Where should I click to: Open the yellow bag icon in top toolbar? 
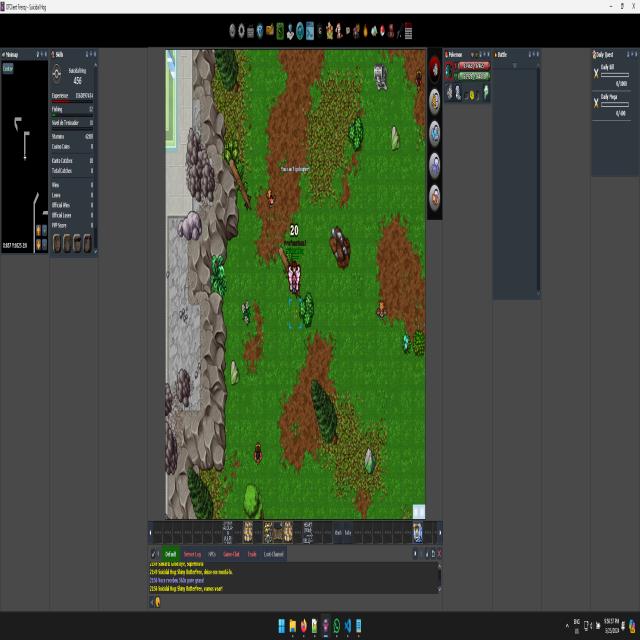coord(269,31)
